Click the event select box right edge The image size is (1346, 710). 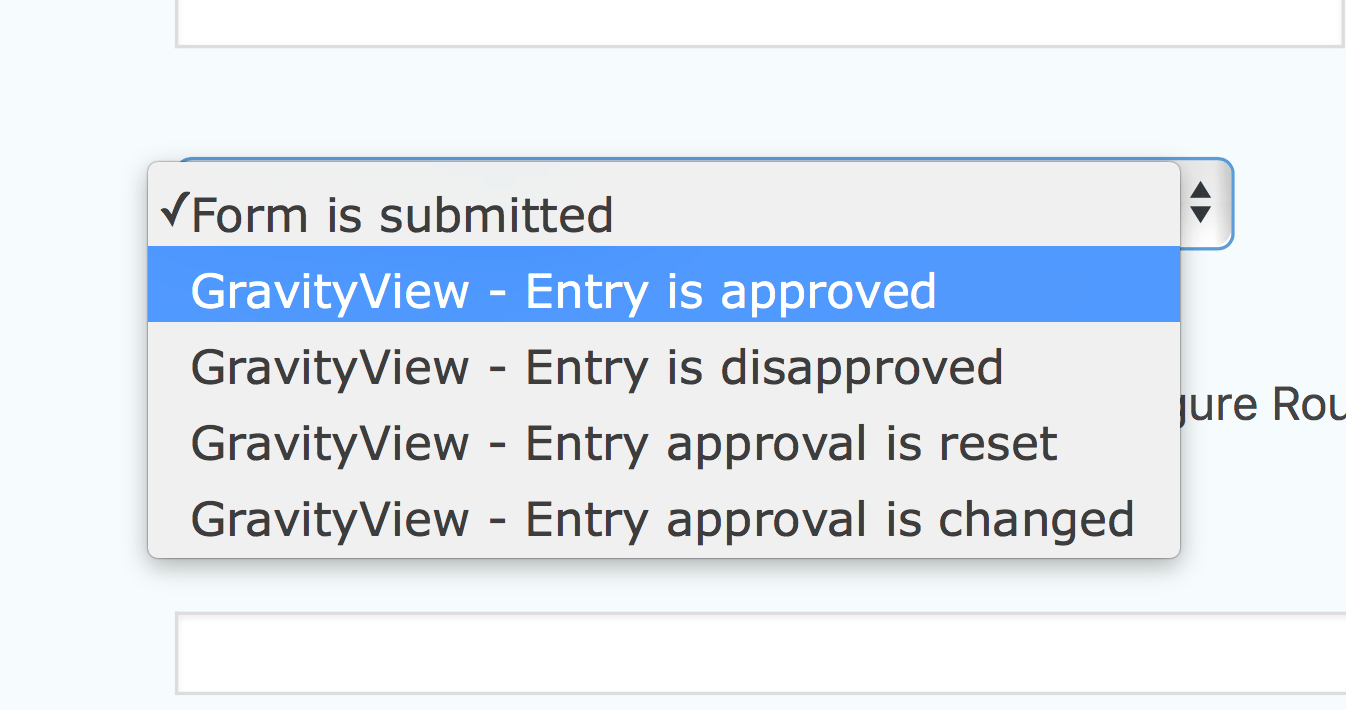(x=1207, y=203)
